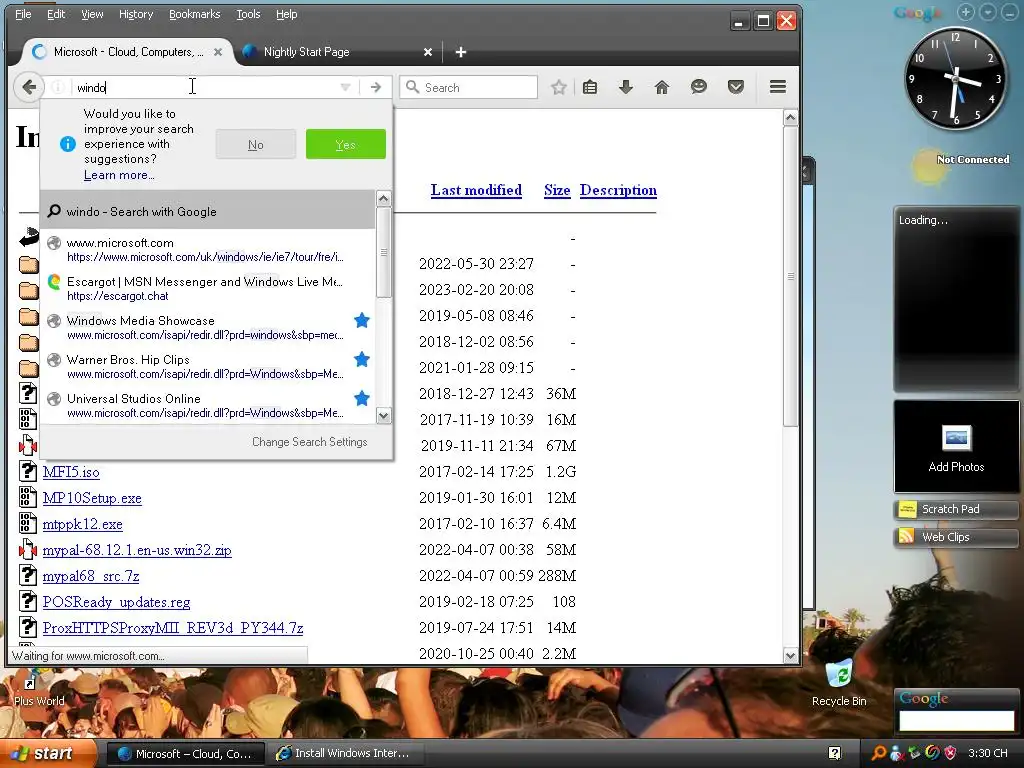Viewport: 1024px width, 768px height.
Task: Close the Microsoft - Cloud, Computers tab
Action: click(x=218, y=52)
